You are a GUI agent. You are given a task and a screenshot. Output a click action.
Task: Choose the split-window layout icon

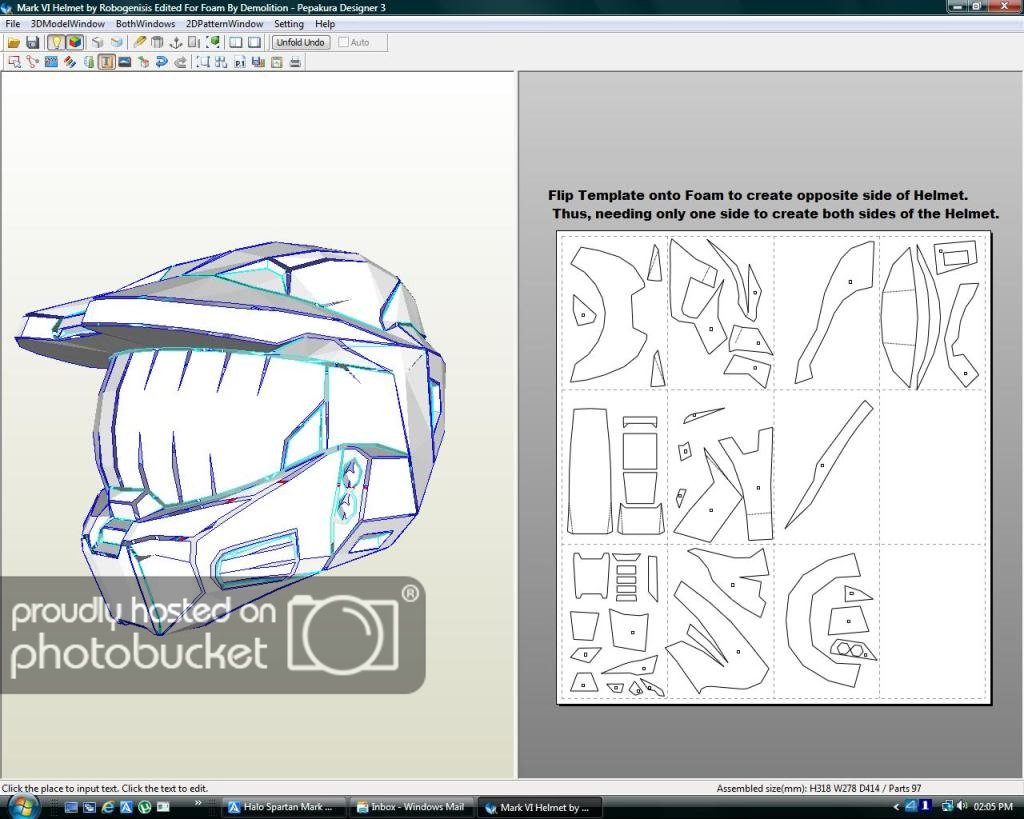[x=236, y=42]
